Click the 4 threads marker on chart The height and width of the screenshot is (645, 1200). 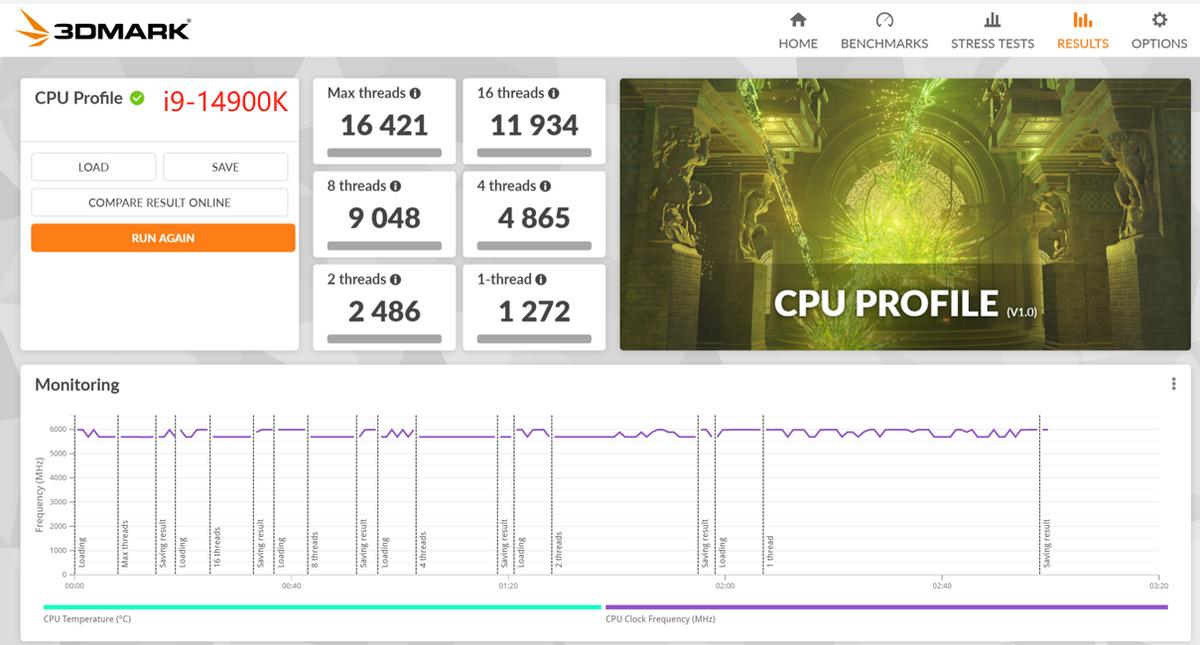423,550
